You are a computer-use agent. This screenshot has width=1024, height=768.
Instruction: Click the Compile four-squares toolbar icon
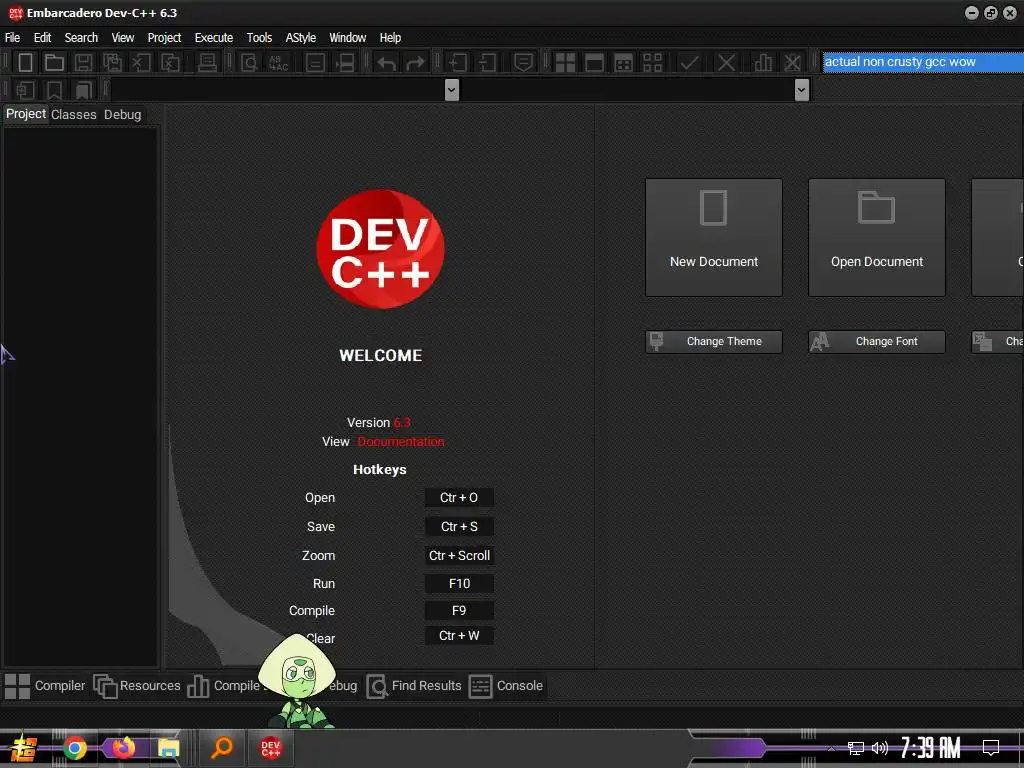point(565,63)
